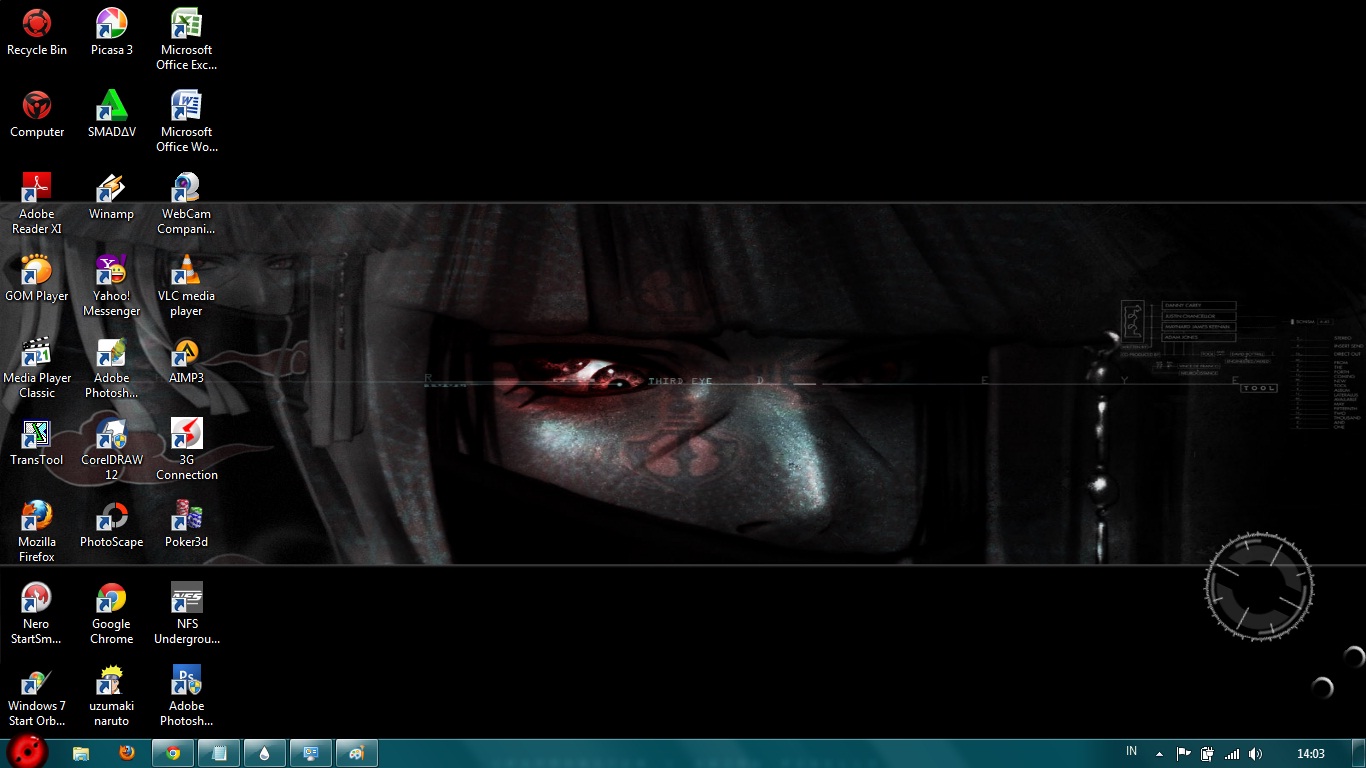Select the WebCam Companion shortcut
The width and height of the screenshot is (1366, 768).
[x=186, y=204]
